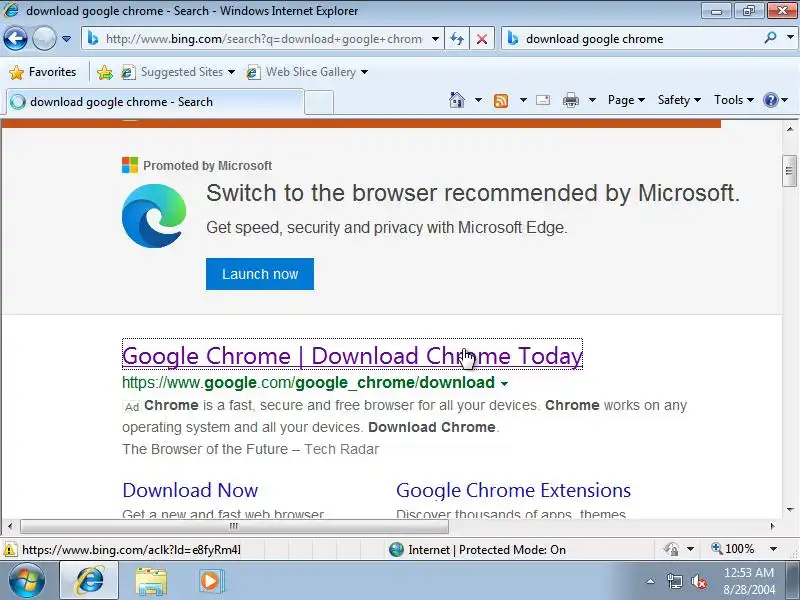Show hidden tray icons arrow

click(x=651, y=581)
